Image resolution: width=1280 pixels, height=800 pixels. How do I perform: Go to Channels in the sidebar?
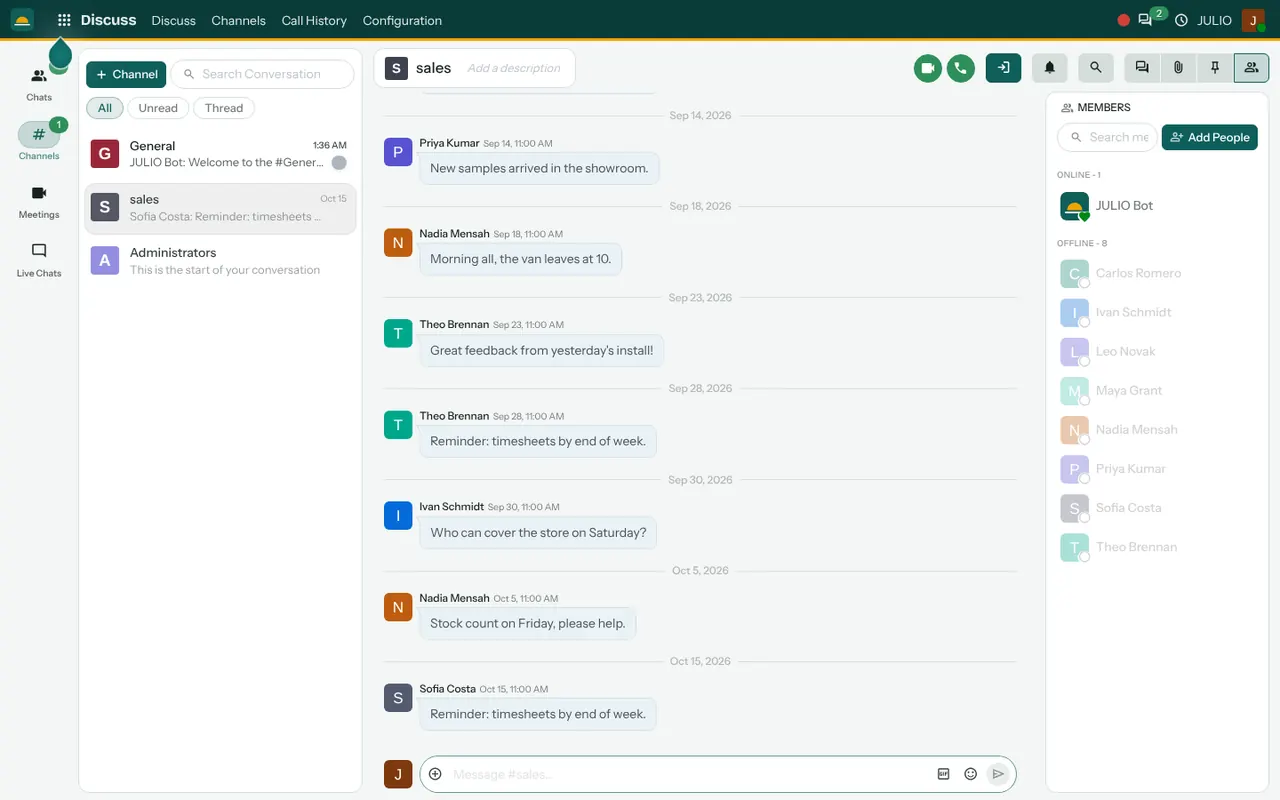pos(39,143)
